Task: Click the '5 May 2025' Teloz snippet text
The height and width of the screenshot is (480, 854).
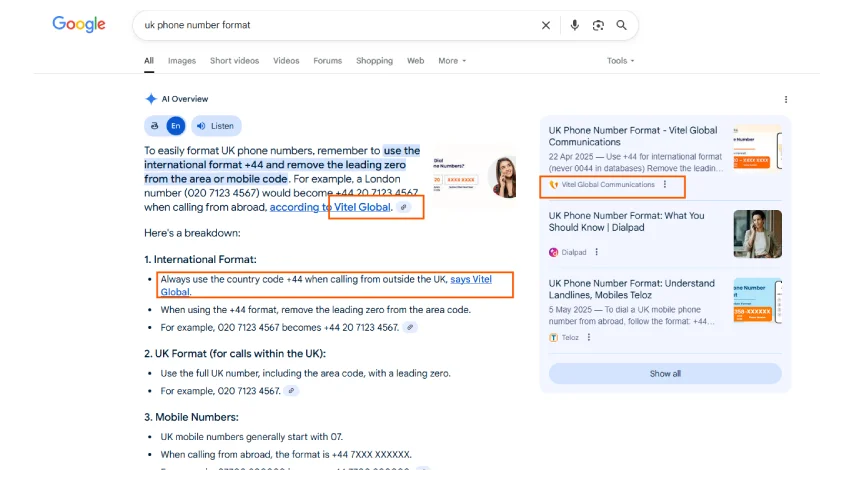Action: pos(631,315)
